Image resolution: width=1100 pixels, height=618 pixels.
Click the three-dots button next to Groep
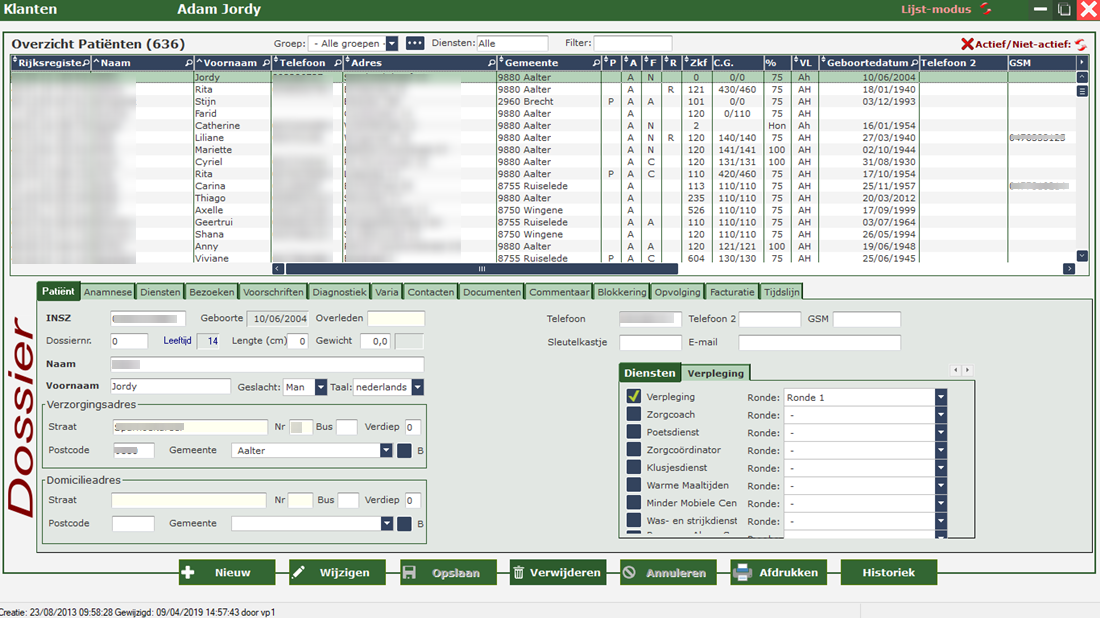(x=414, y=44)
